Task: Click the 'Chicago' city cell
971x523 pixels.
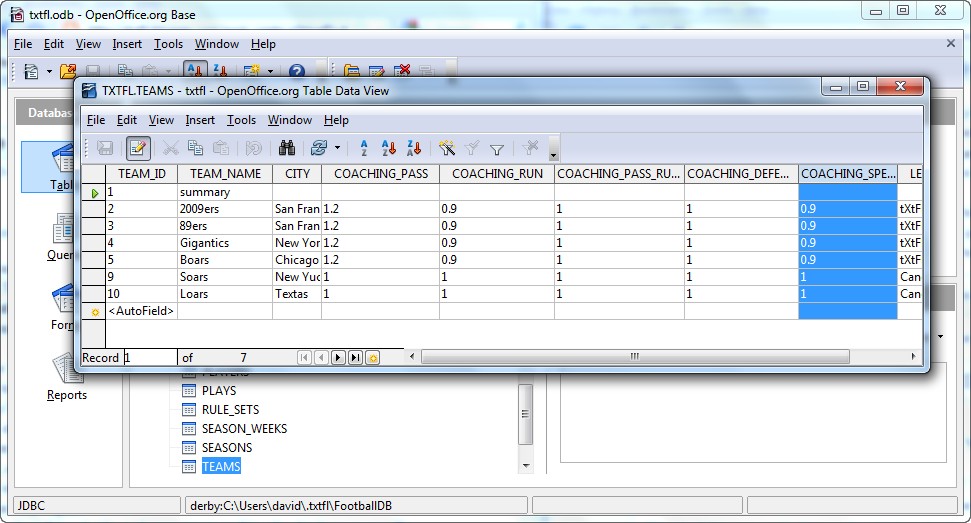Action: [297, 260]
